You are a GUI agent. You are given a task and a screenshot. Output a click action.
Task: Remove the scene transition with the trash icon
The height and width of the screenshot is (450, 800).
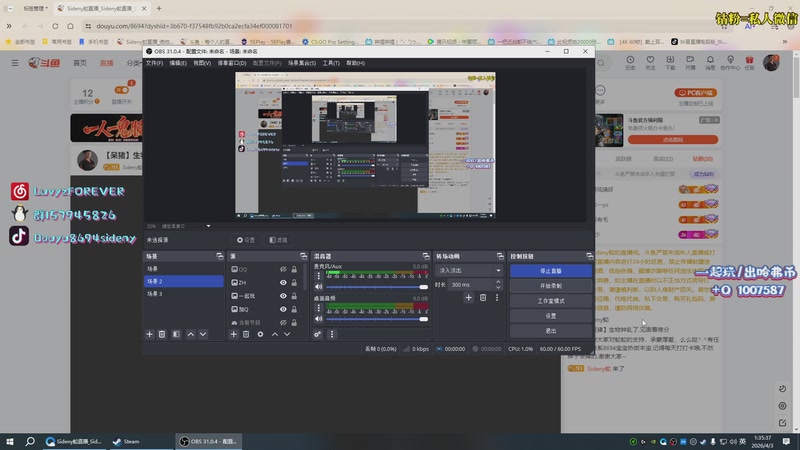pos(483,297)
